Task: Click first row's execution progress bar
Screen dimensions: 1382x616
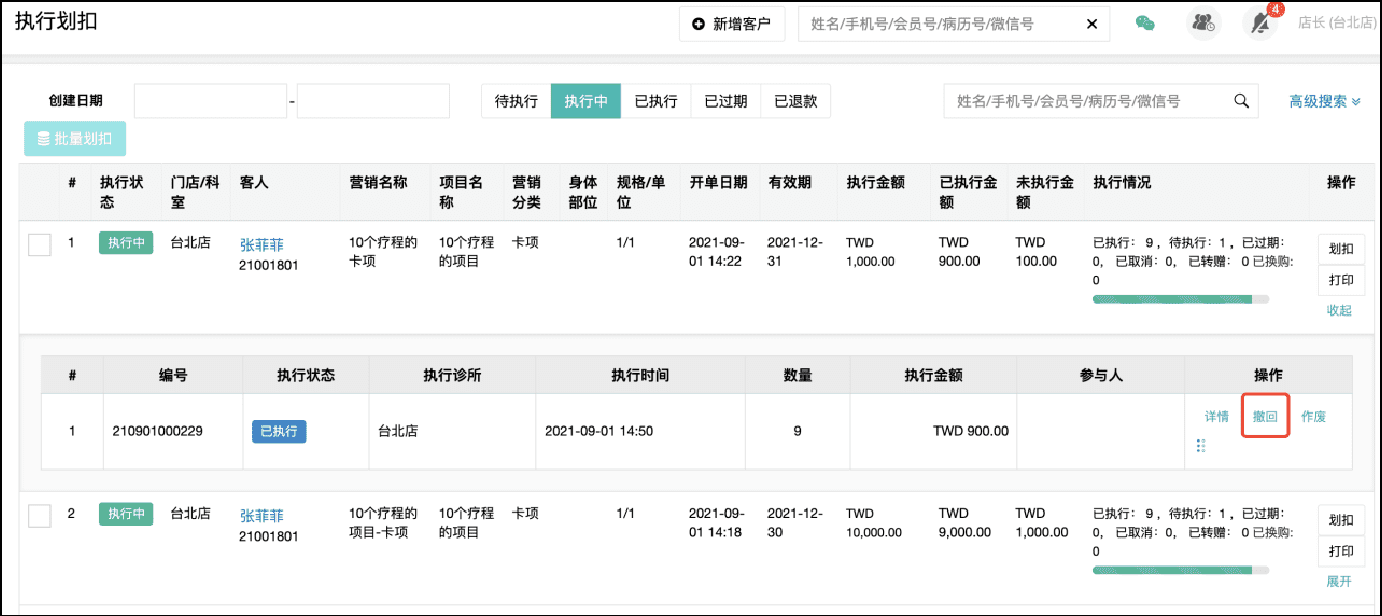Action: (x=1180, y=299)
